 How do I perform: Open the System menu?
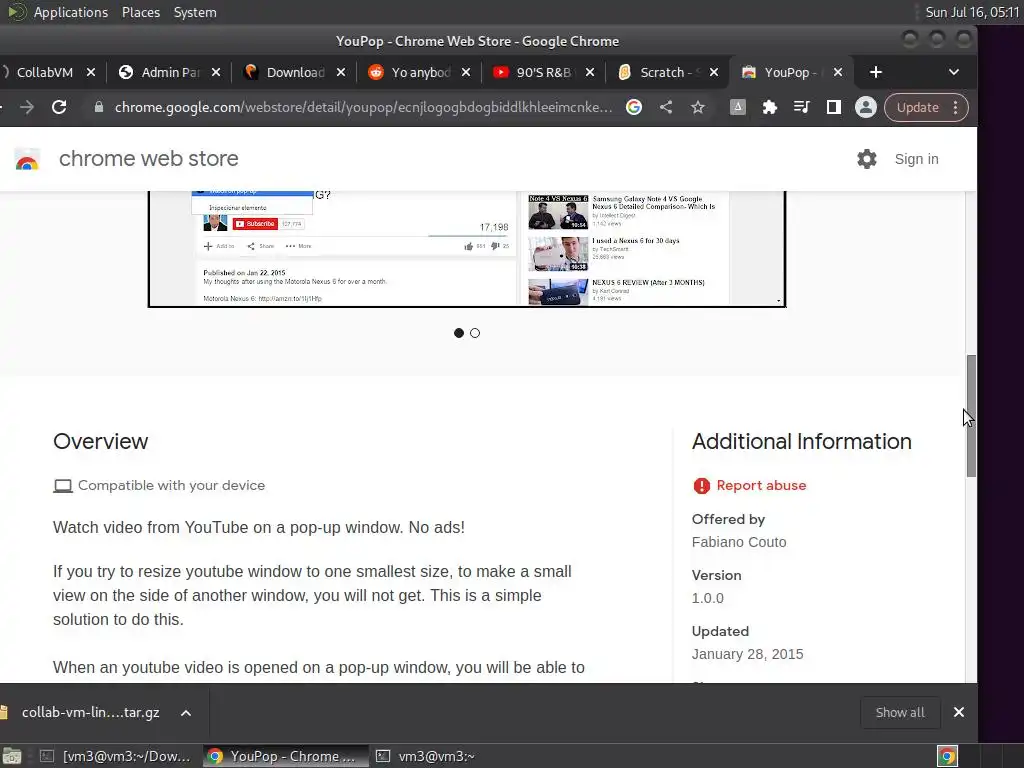point(195,12)
